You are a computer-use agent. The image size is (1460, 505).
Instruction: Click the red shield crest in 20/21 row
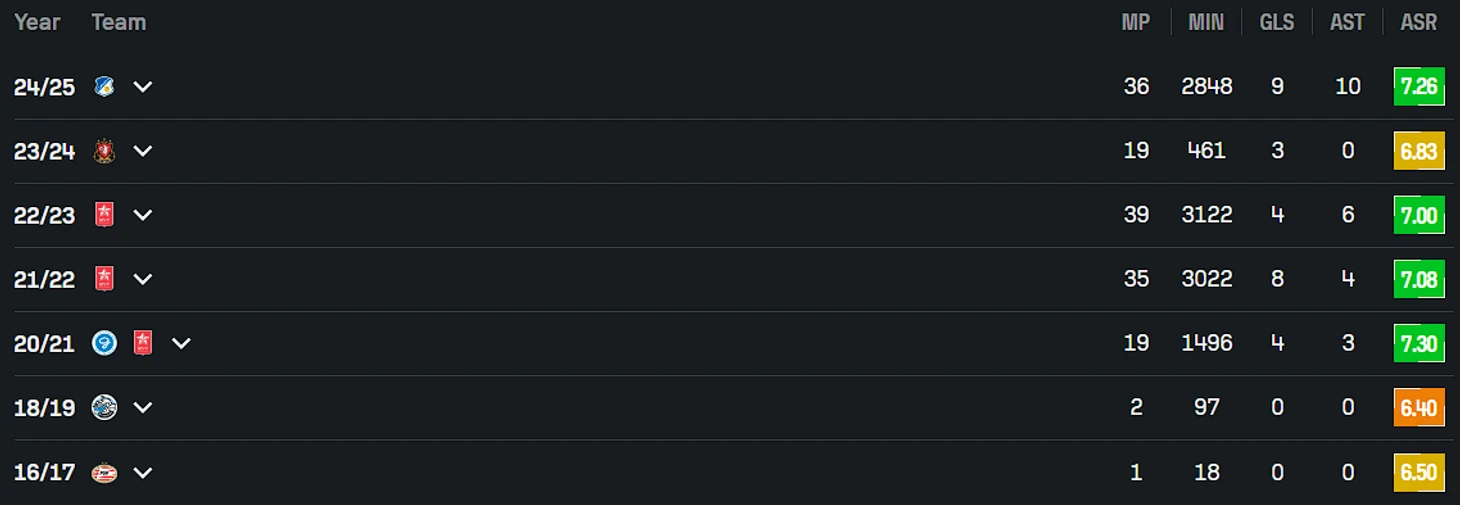(143, 343)
